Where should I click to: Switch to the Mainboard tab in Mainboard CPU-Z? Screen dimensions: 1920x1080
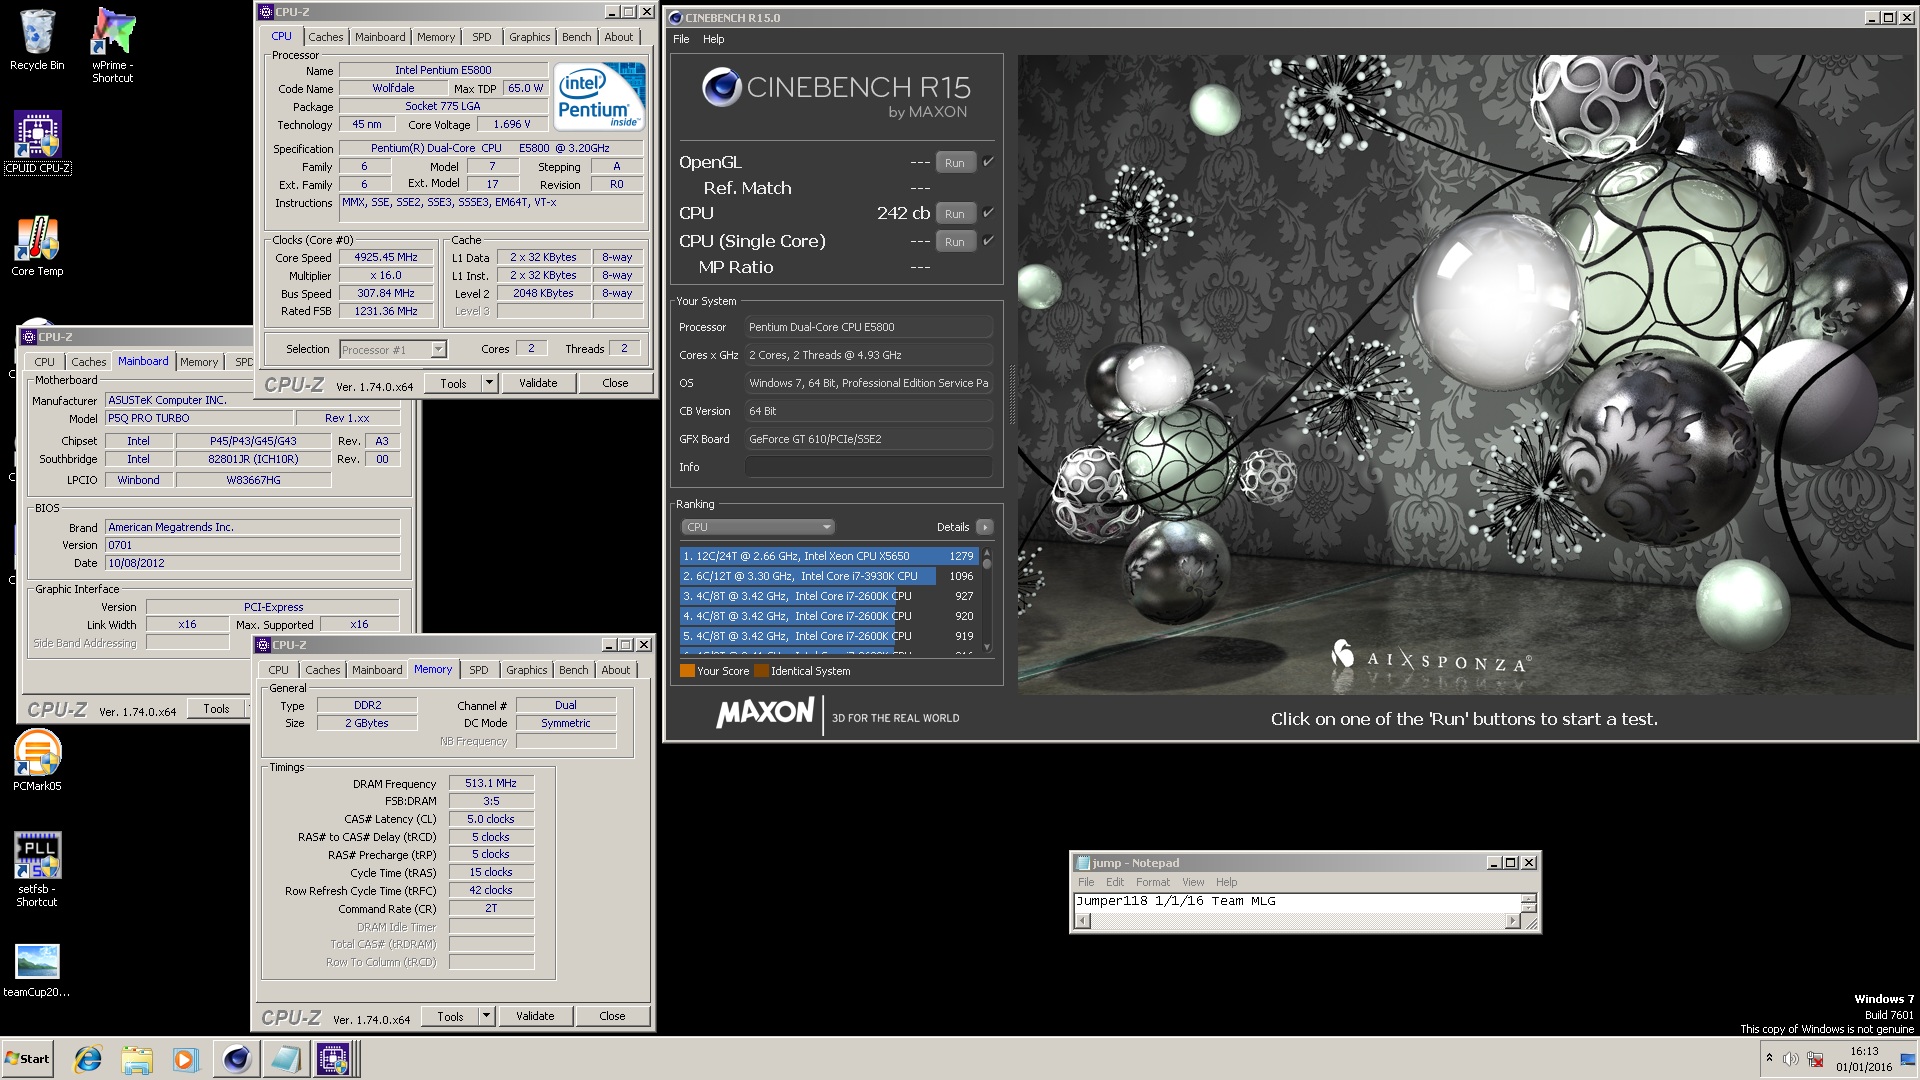point(143,362)
